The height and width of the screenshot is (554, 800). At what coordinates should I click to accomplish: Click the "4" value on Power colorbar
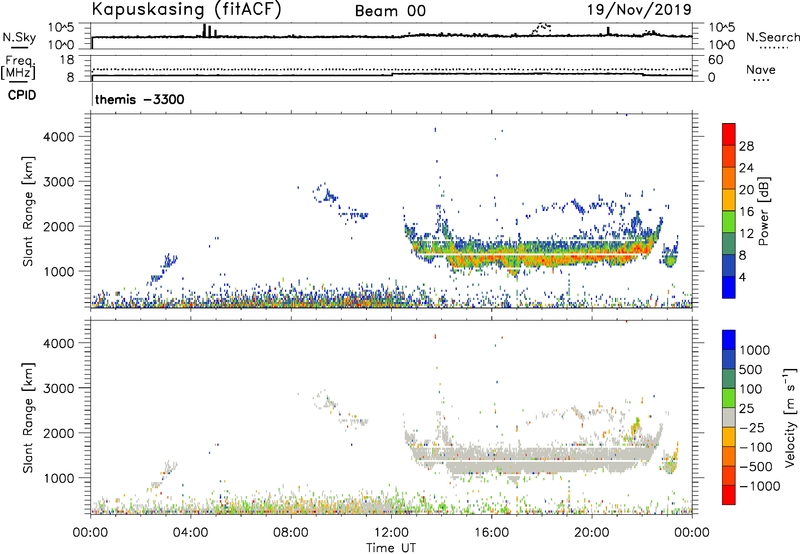click(742, 277)
